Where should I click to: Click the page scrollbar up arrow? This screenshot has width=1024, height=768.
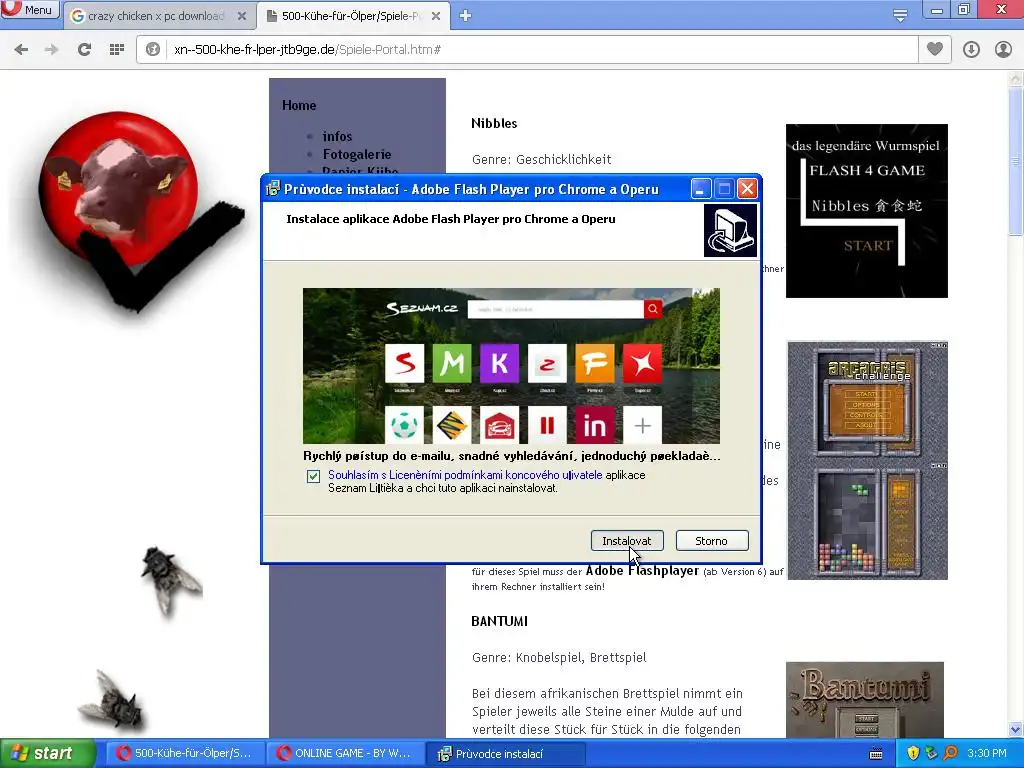[1016, 79]
